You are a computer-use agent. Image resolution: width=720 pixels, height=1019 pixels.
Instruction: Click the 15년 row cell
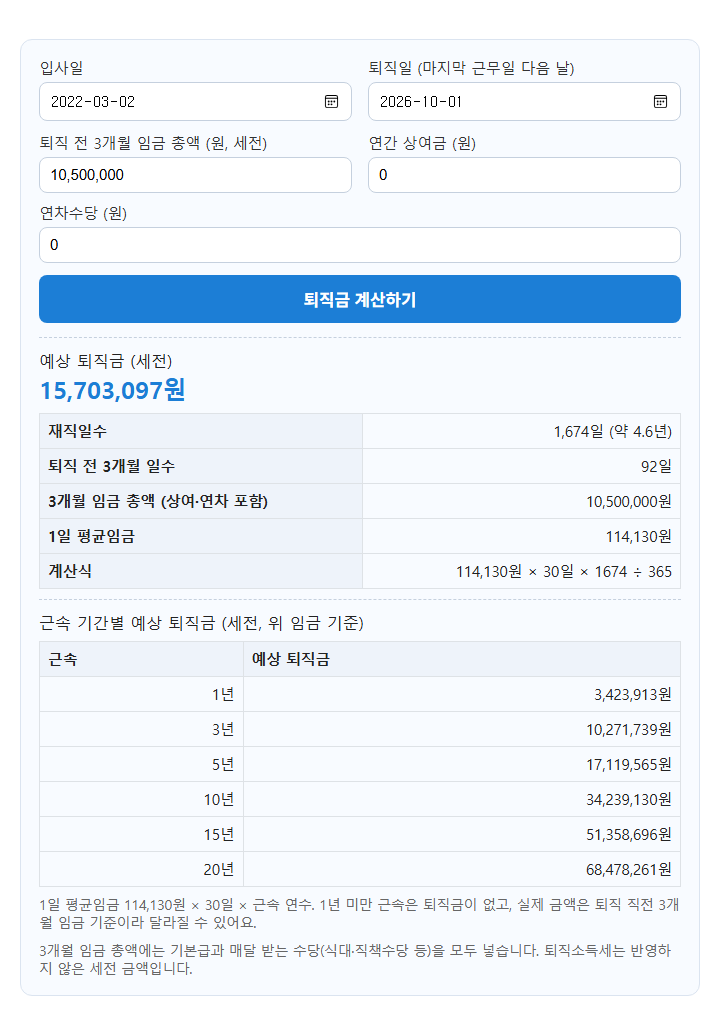tap(141, 835)
